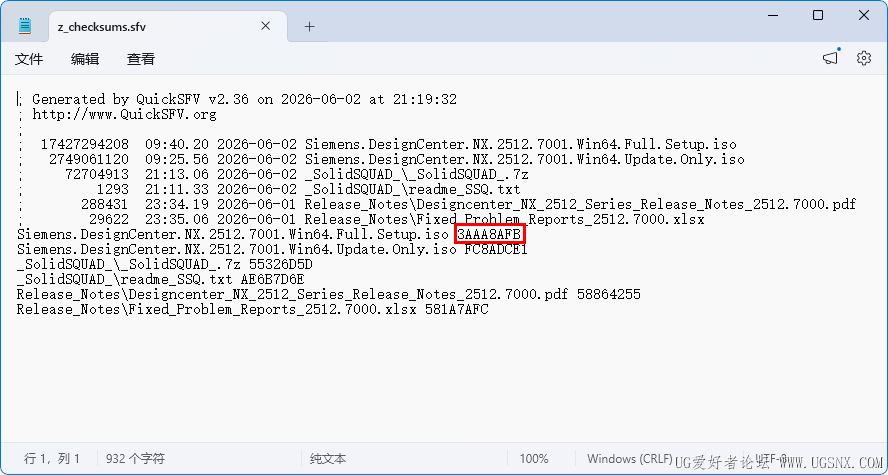Click the 100% zoom level indicator
Image resolution: width=888 pixels, height=475 pixels.
[x=533, y=459]
